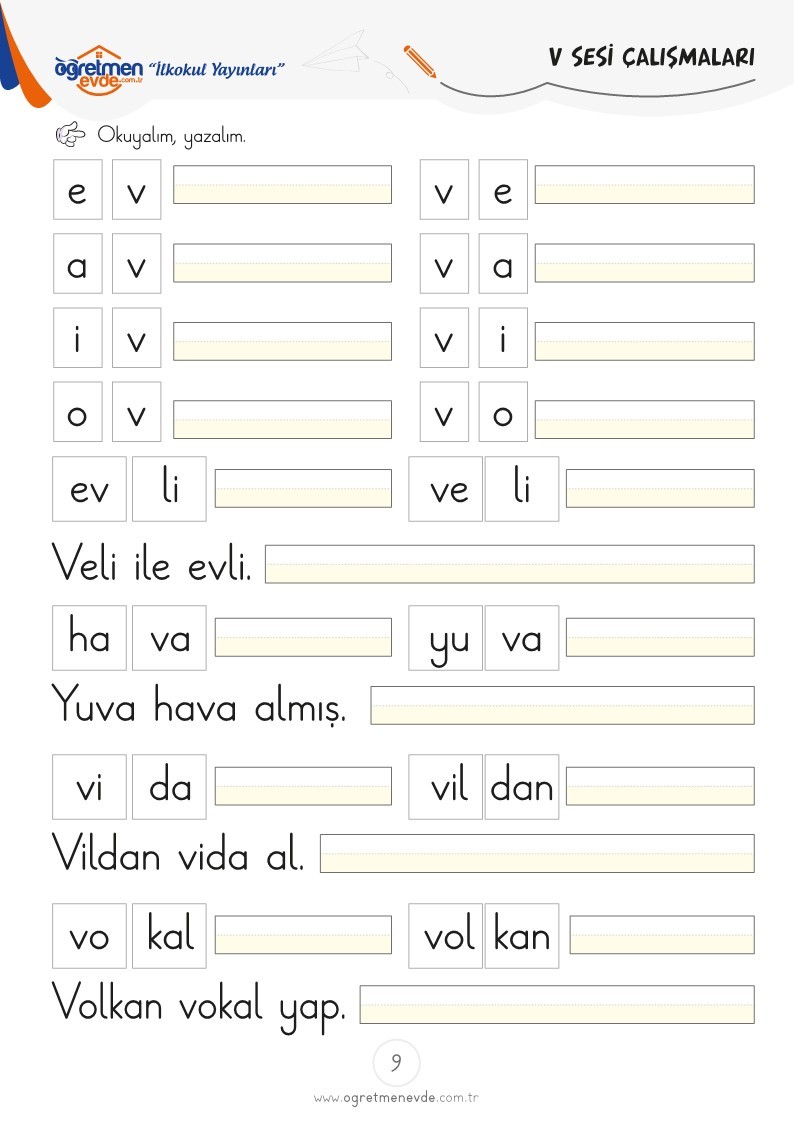The height and width of the screenshot is (1123, 794).
Task: Click the 'Okuyalım, yazalım.' instruction
Action: tap(172, 135)
